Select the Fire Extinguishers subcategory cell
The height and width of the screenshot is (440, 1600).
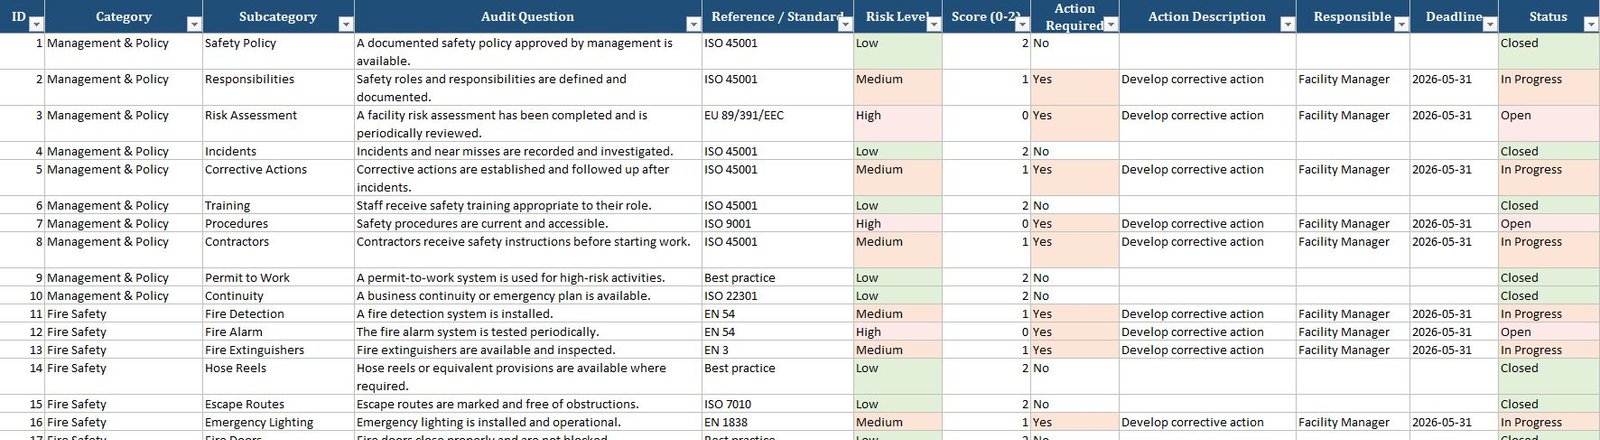(277, 350)
